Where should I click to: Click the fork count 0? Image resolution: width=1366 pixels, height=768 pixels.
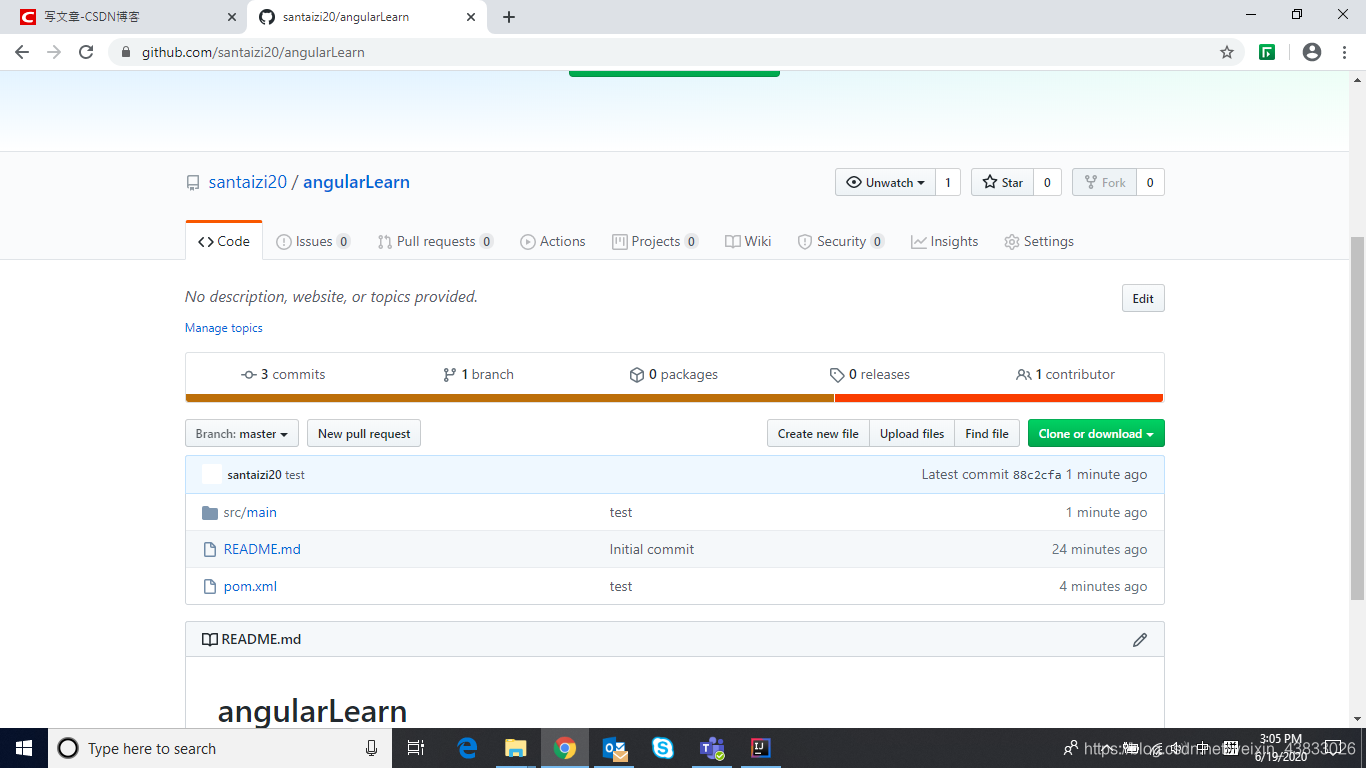click(x=1150, y=182)
